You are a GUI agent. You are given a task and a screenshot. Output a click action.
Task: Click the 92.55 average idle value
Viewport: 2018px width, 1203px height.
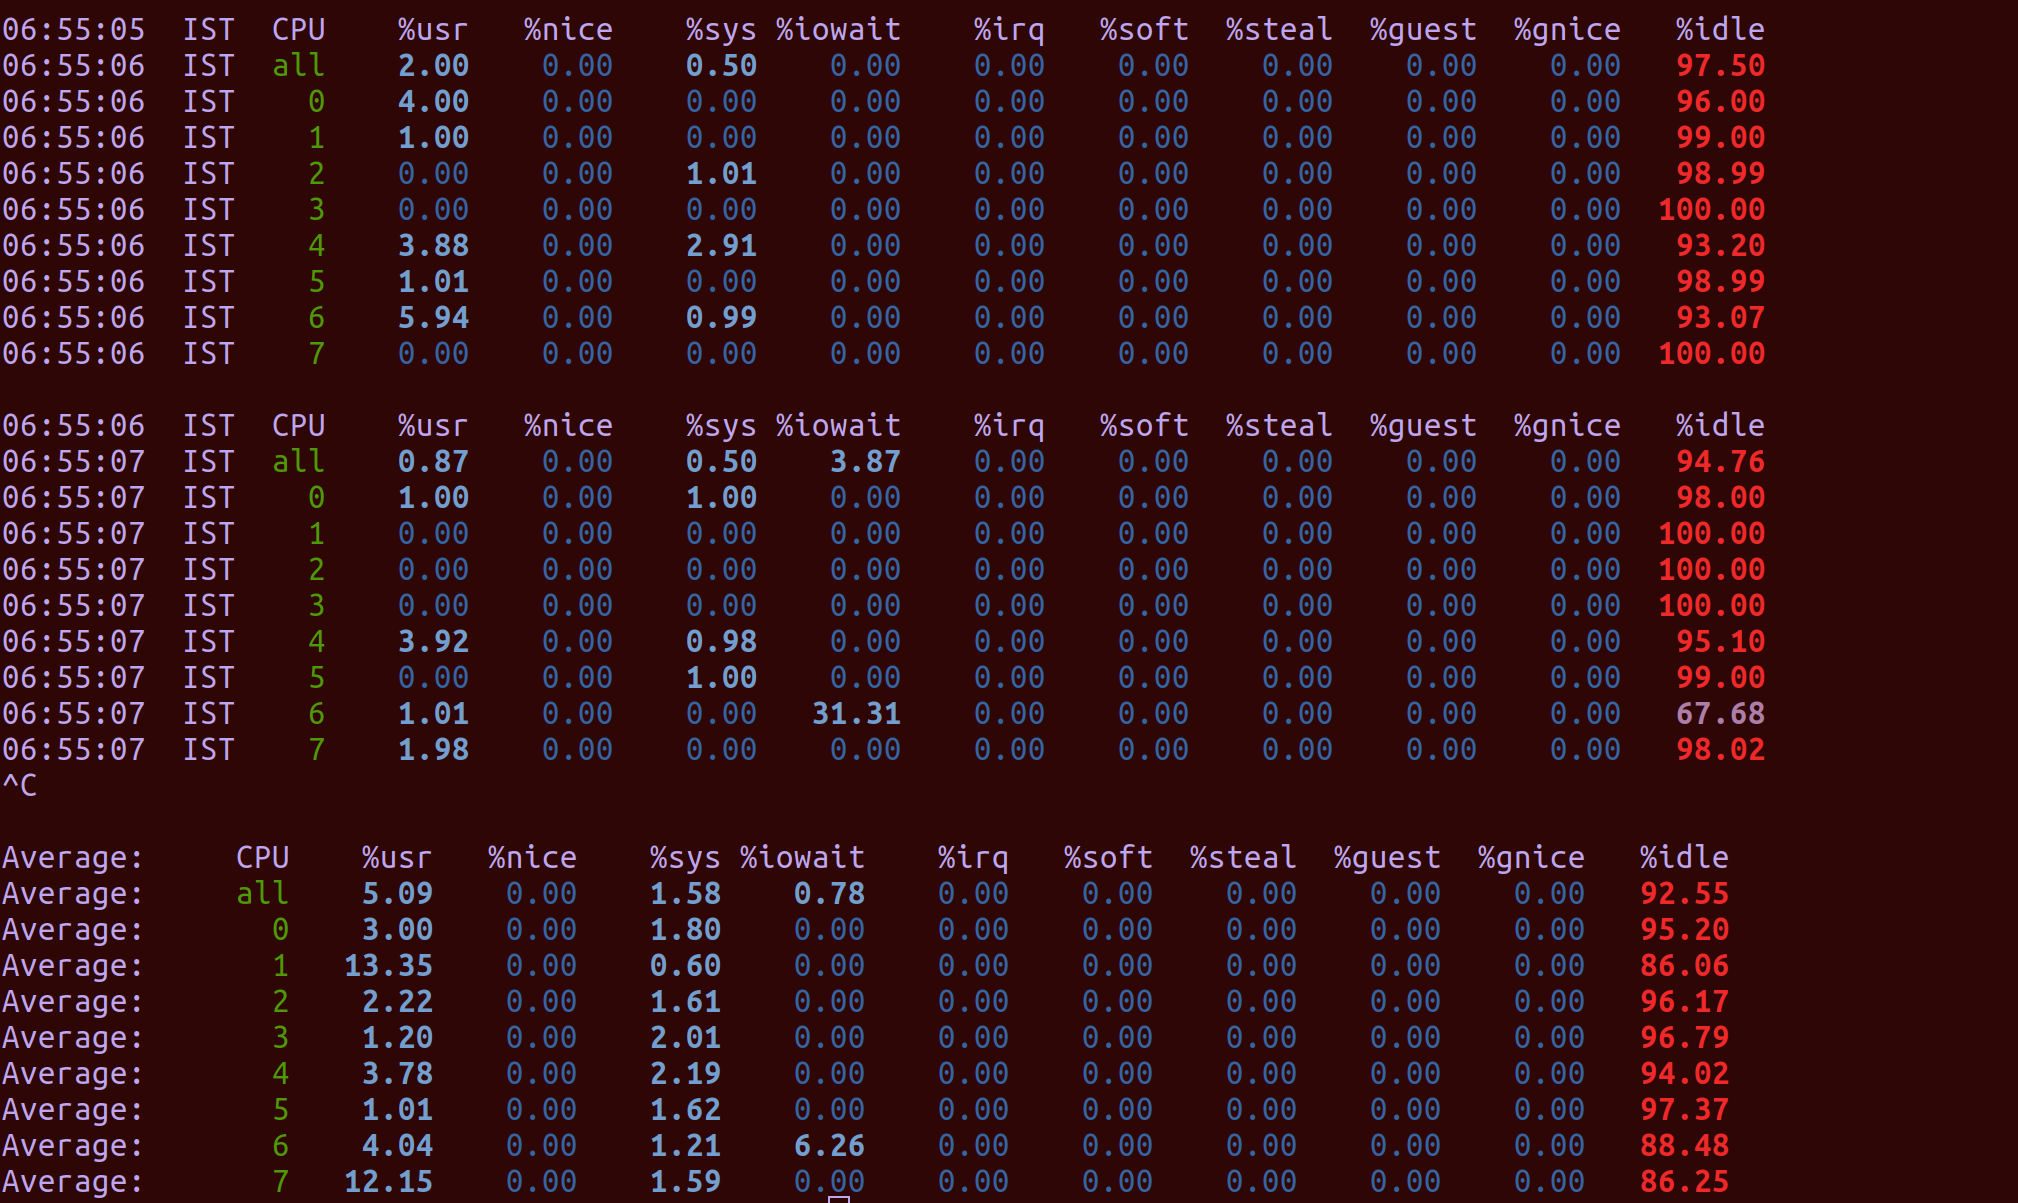[1684, 894]
